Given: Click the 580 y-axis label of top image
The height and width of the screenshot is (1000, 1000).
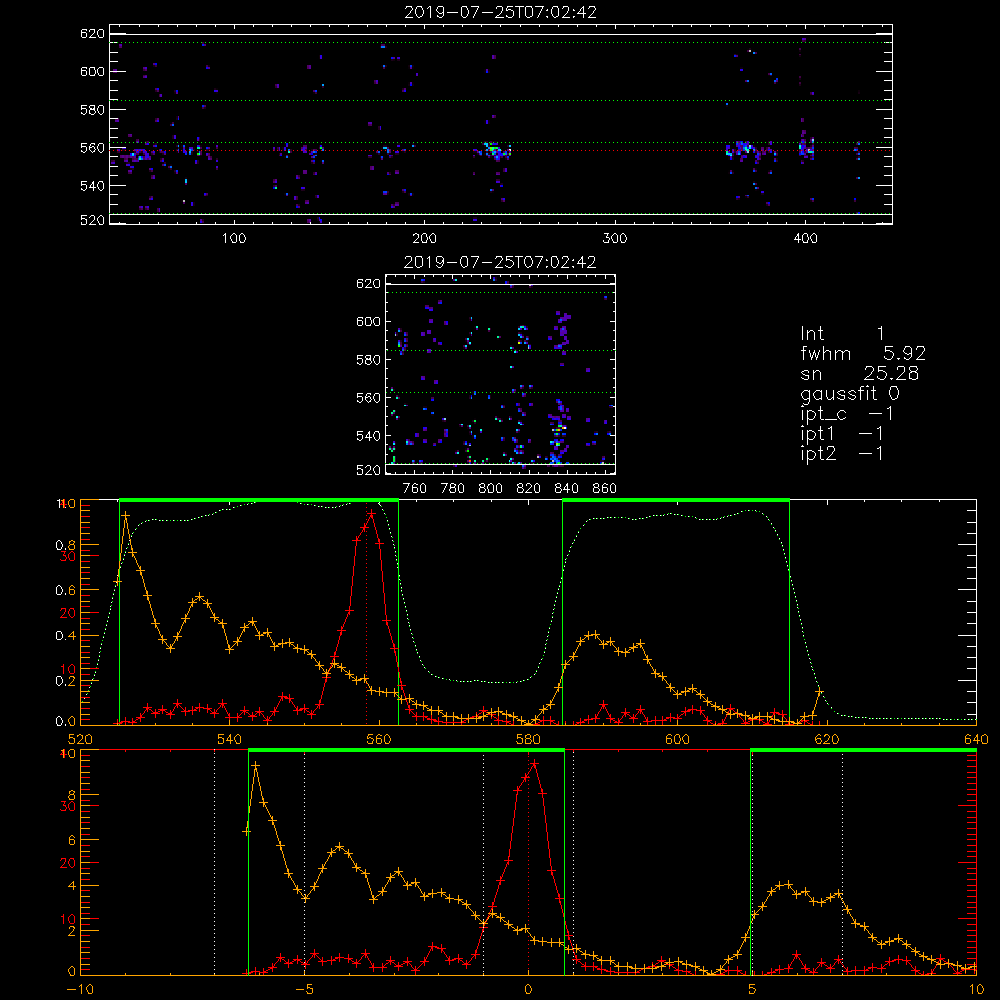Looking at the screenshot, I should point(92,110).
